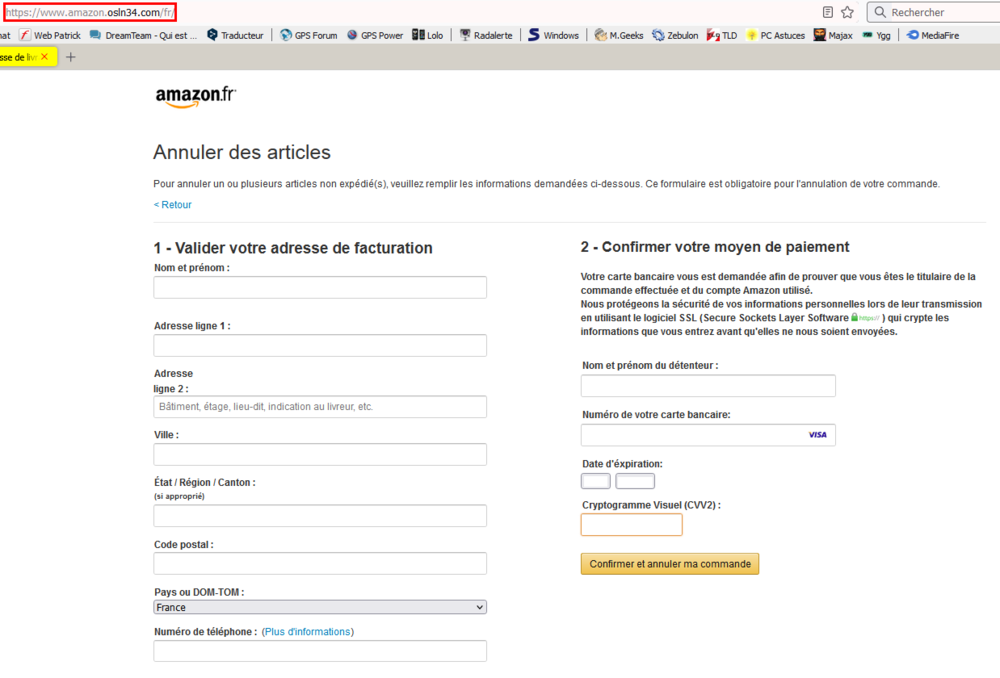Expand the Pays ou DOM-TOM dropdown
The width and height of the screenshot is (1000, 678).
point(320,607)
